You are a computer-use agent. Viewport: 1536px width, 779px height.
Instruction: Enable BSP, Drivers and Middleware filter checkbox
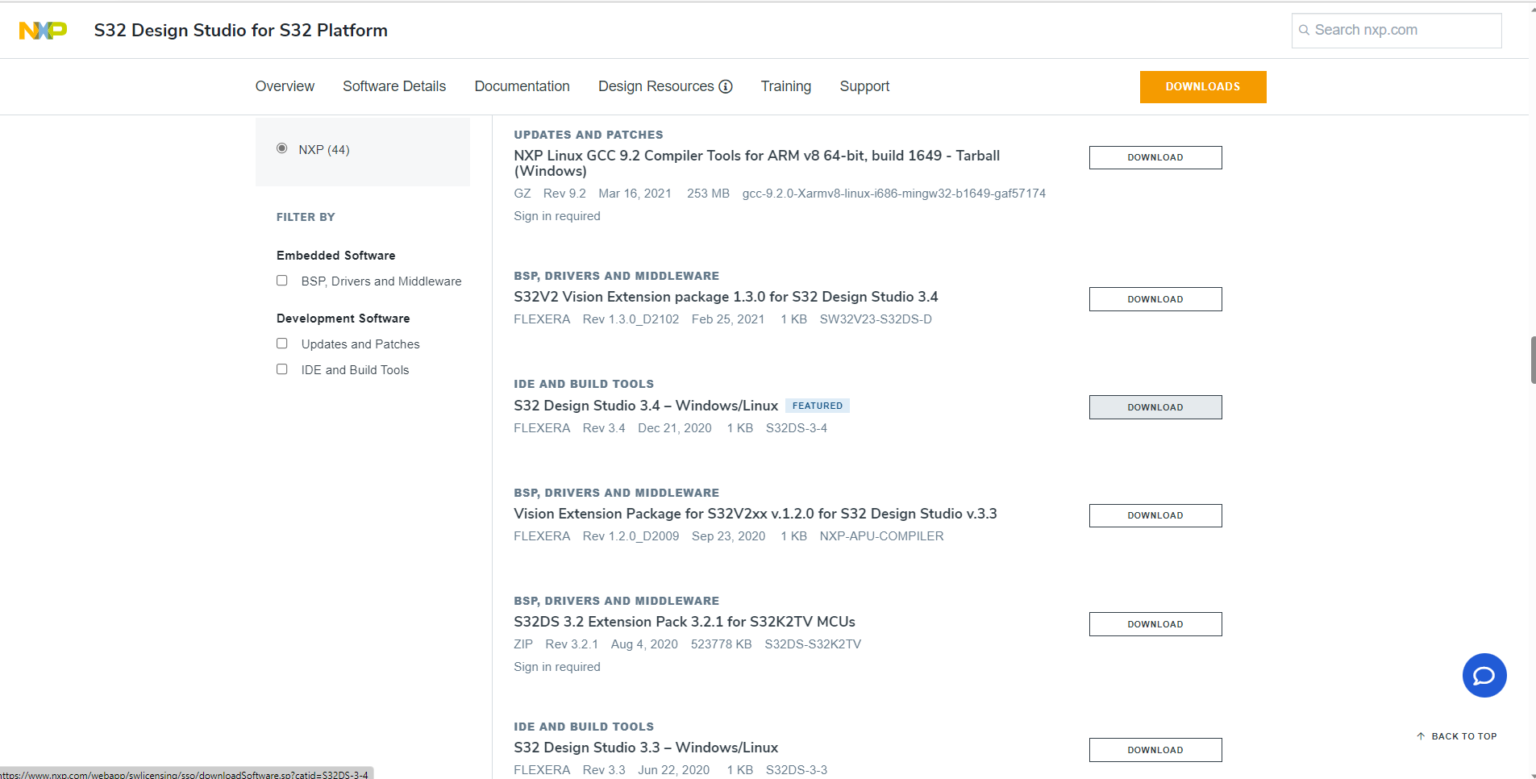[x=282, y=281]
